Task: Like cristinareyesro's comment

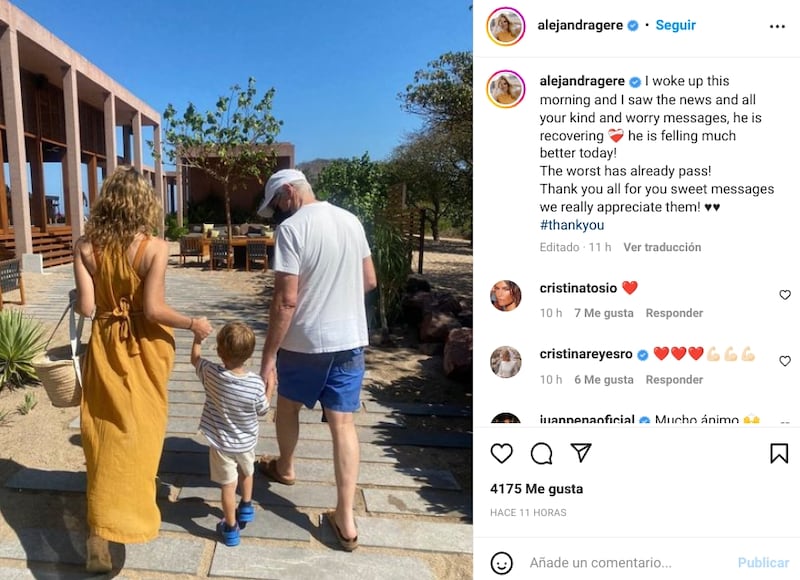Action: click(785, 361)
